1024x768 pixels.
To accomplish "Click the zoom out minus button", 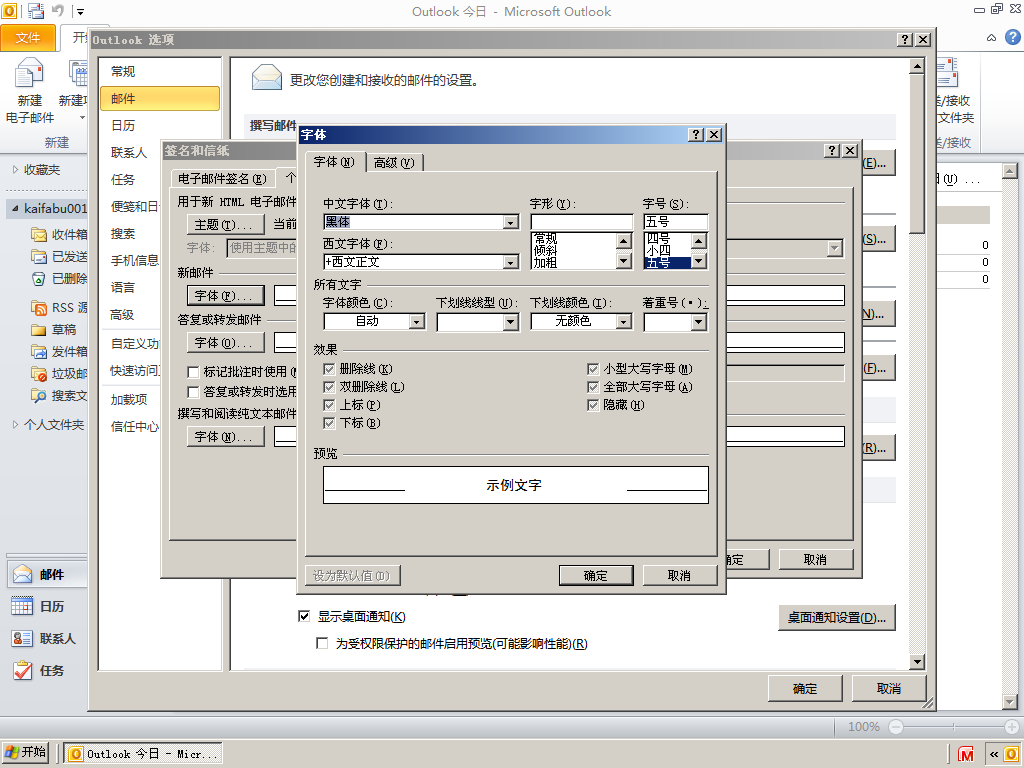I will (896, 727).
